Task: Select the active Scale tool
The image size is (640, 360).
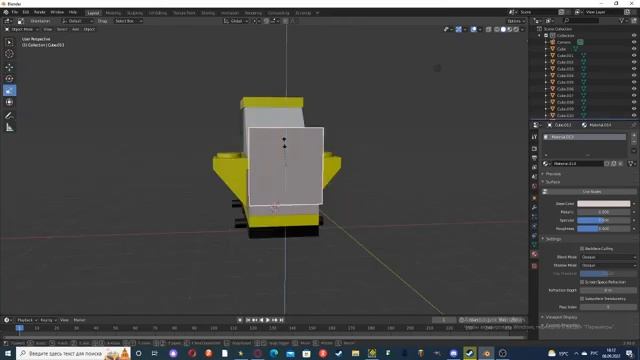Action: pos(9,90)
